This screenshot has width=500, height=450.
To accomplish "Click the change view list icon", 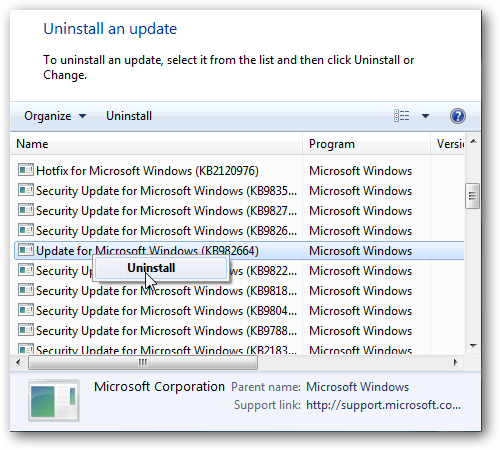I will pos(402,116).
